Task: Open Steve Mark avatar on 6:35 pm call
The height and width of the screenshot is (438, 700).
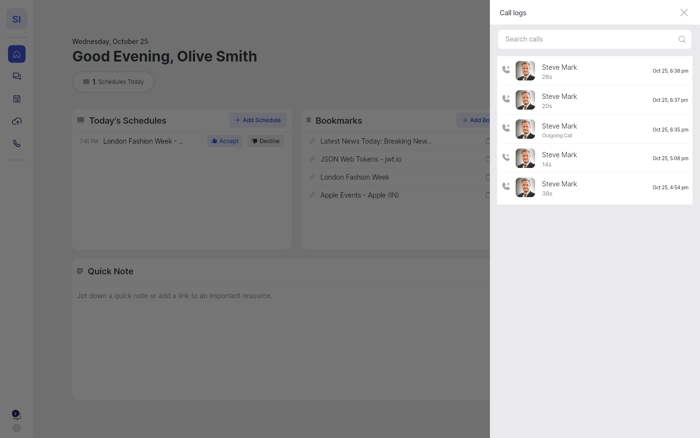Action: (525, 129)
